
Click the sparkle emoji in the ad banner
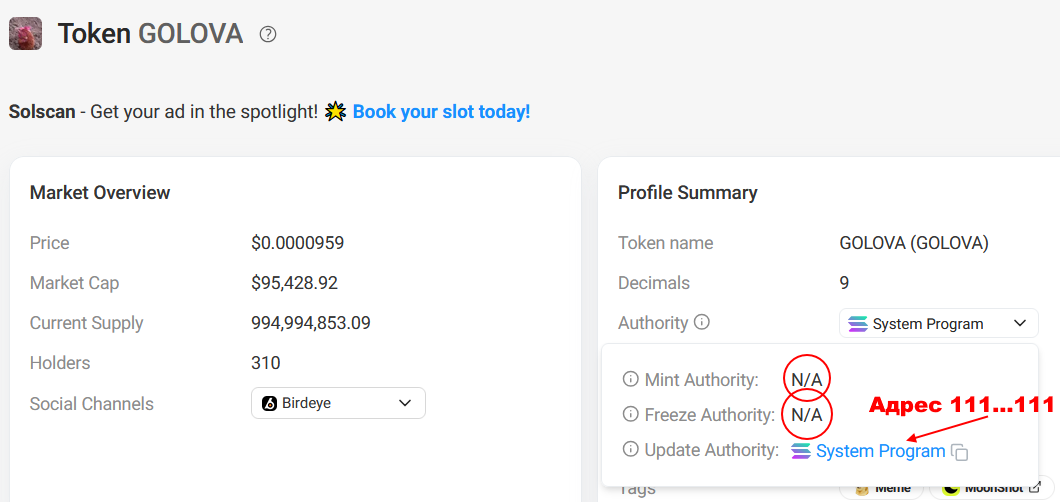tap(335, 112)
